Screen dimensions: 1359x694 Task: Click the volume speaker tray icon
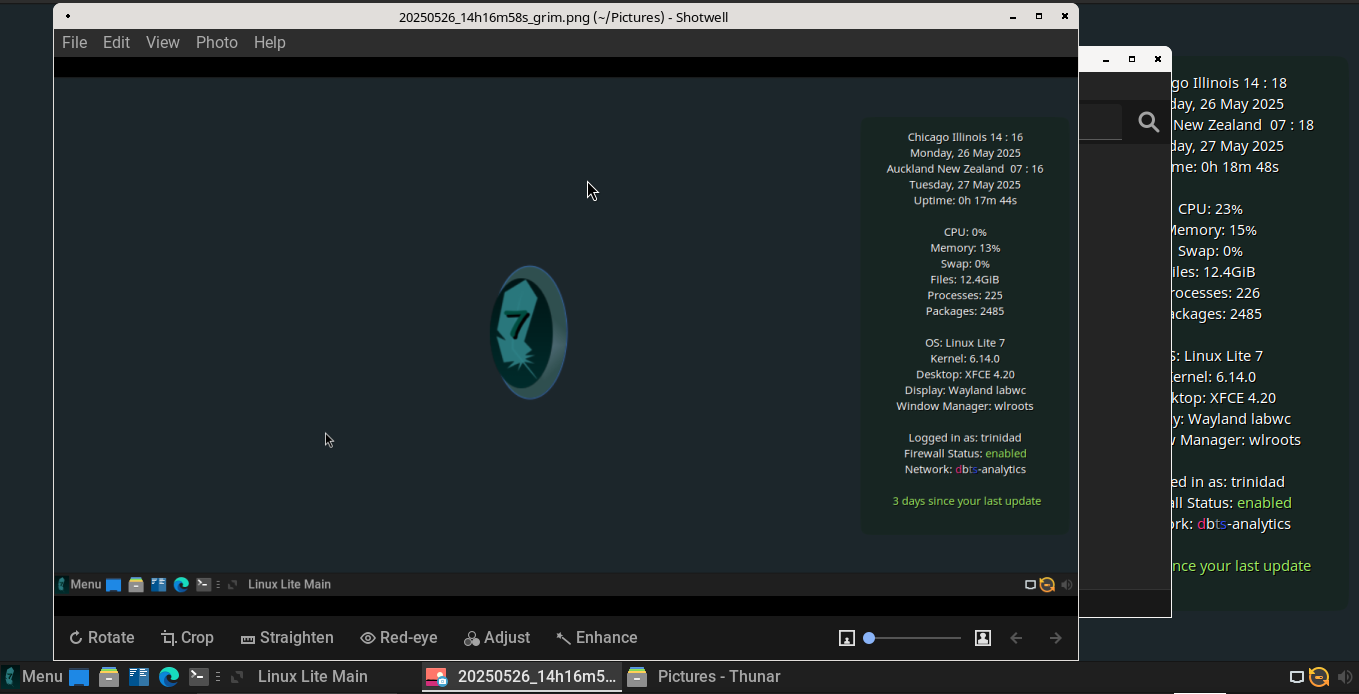(x=1344, y=677)
